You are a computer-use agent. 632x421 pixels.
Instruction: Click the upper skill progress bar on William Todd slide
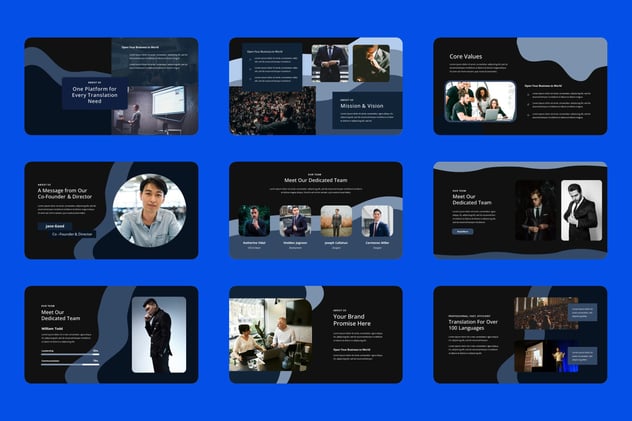click(70, 354)
